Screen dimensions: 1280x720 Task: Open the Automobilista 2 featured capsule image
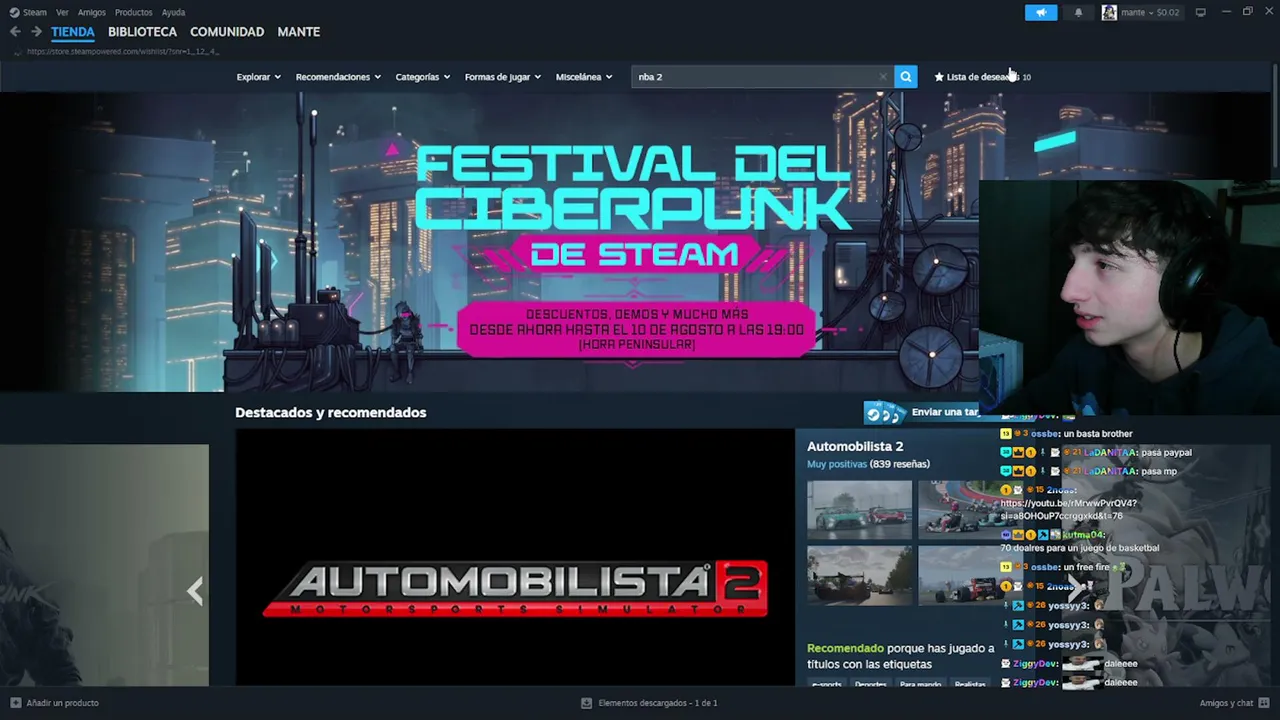tap(515, 558)
